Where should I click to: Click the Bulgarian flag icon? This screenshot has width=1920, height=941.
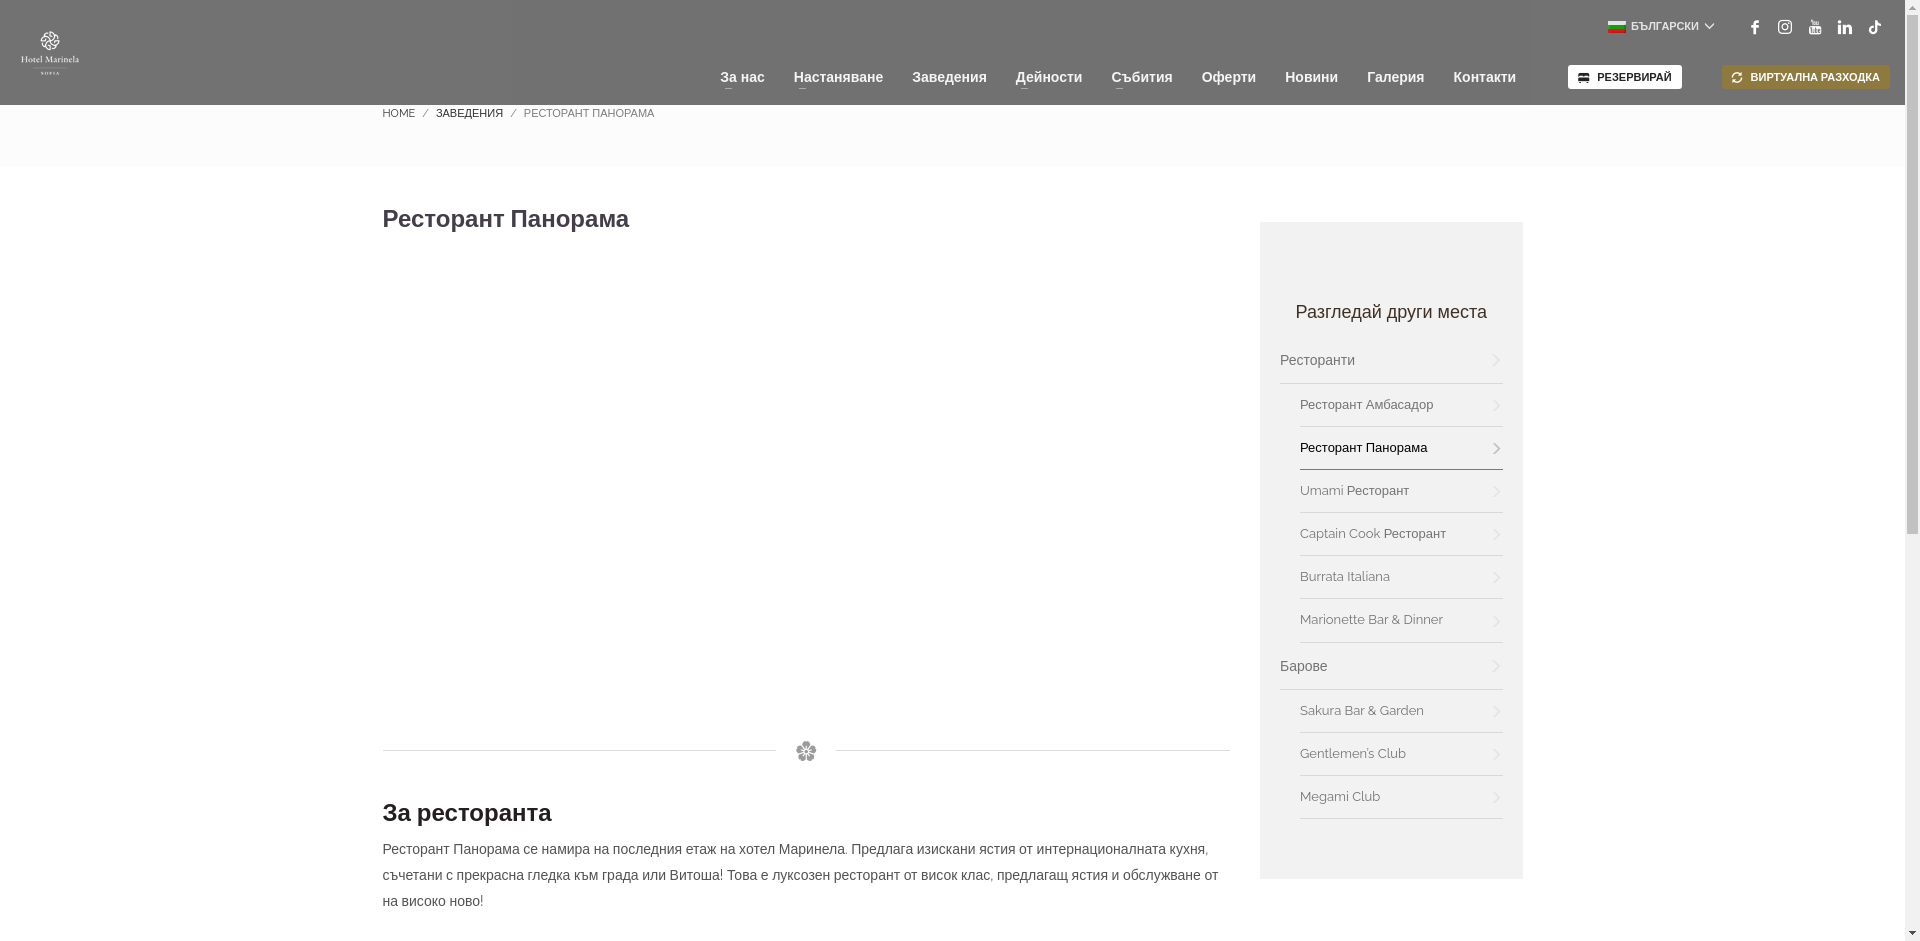click(1616, 27)
